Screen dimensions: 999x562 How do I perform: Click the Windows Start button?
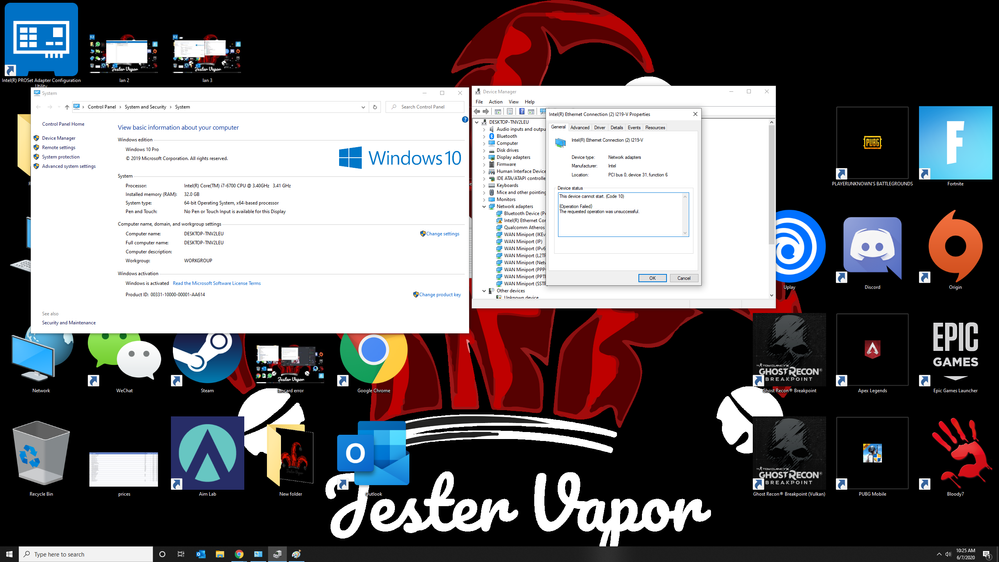(9, 554)
